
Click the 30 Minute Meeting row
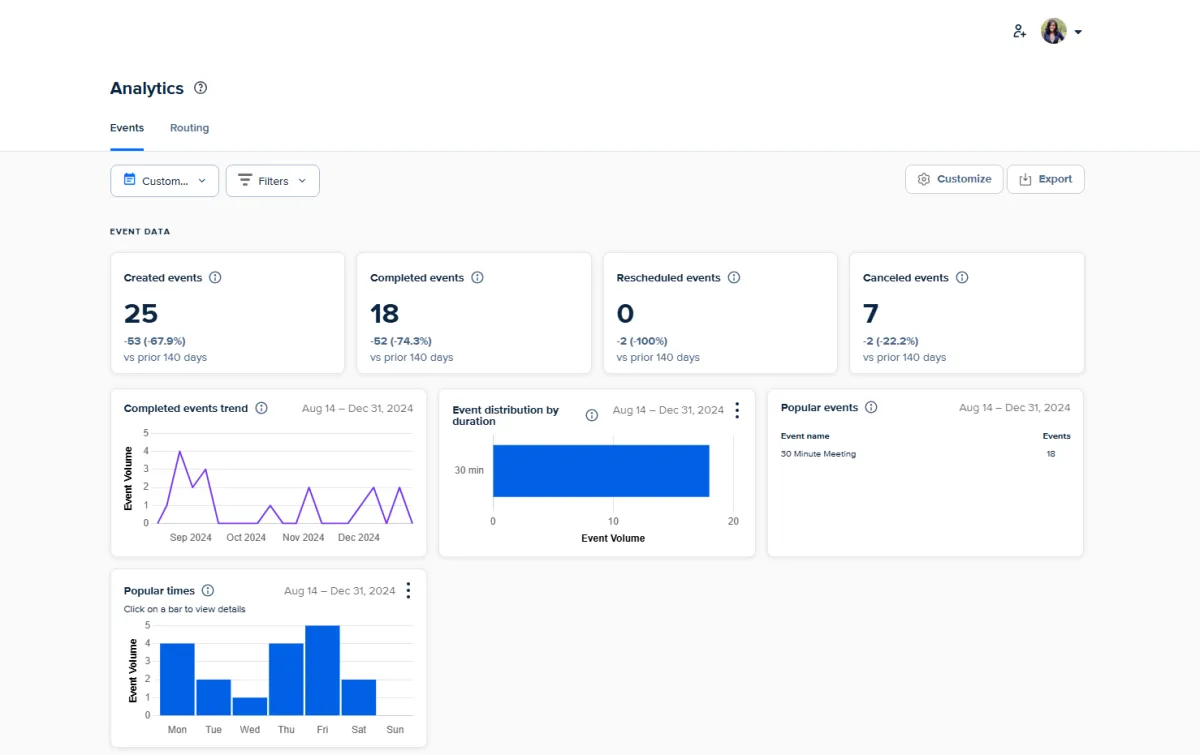click(x=925, y=454)
